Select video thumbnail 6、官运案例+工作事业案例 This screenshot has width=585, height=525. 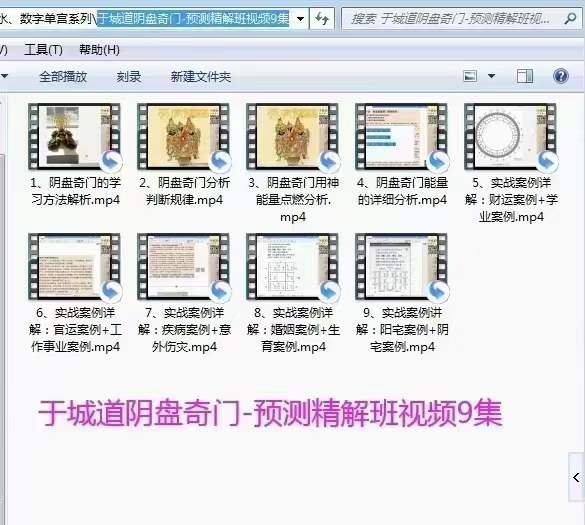pos(75,266)
